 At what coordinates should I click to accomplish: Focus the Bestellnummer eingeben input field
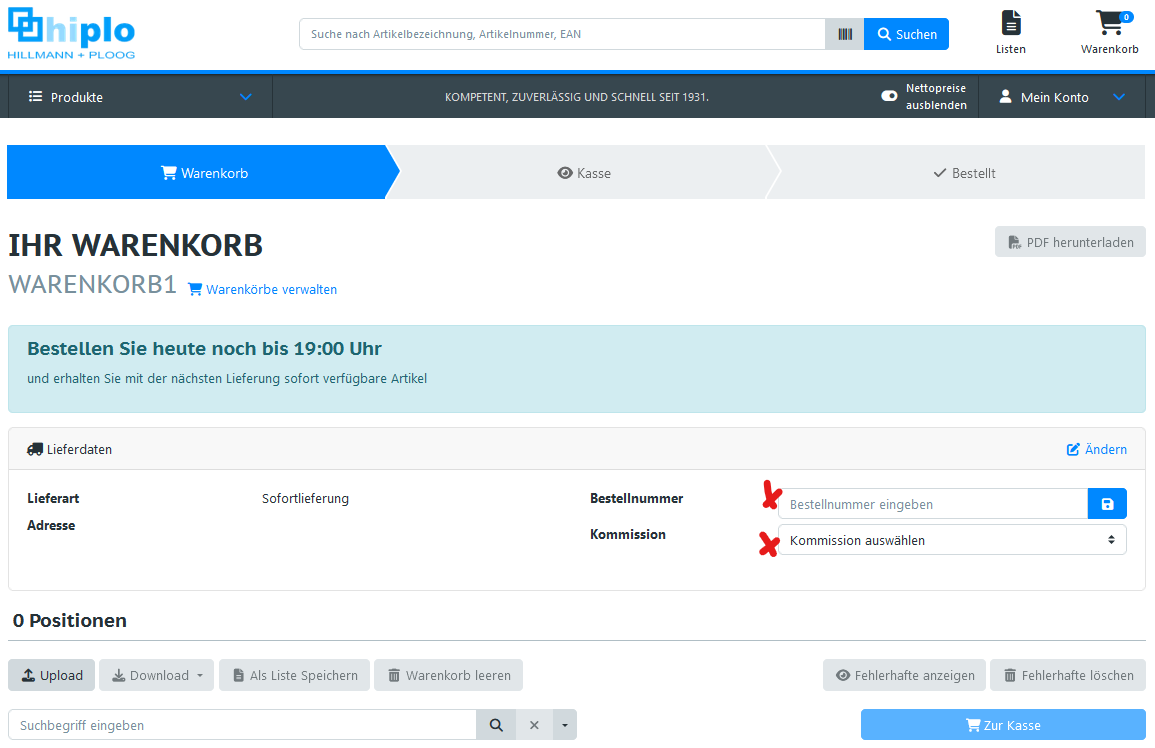[x=932, y=504]
